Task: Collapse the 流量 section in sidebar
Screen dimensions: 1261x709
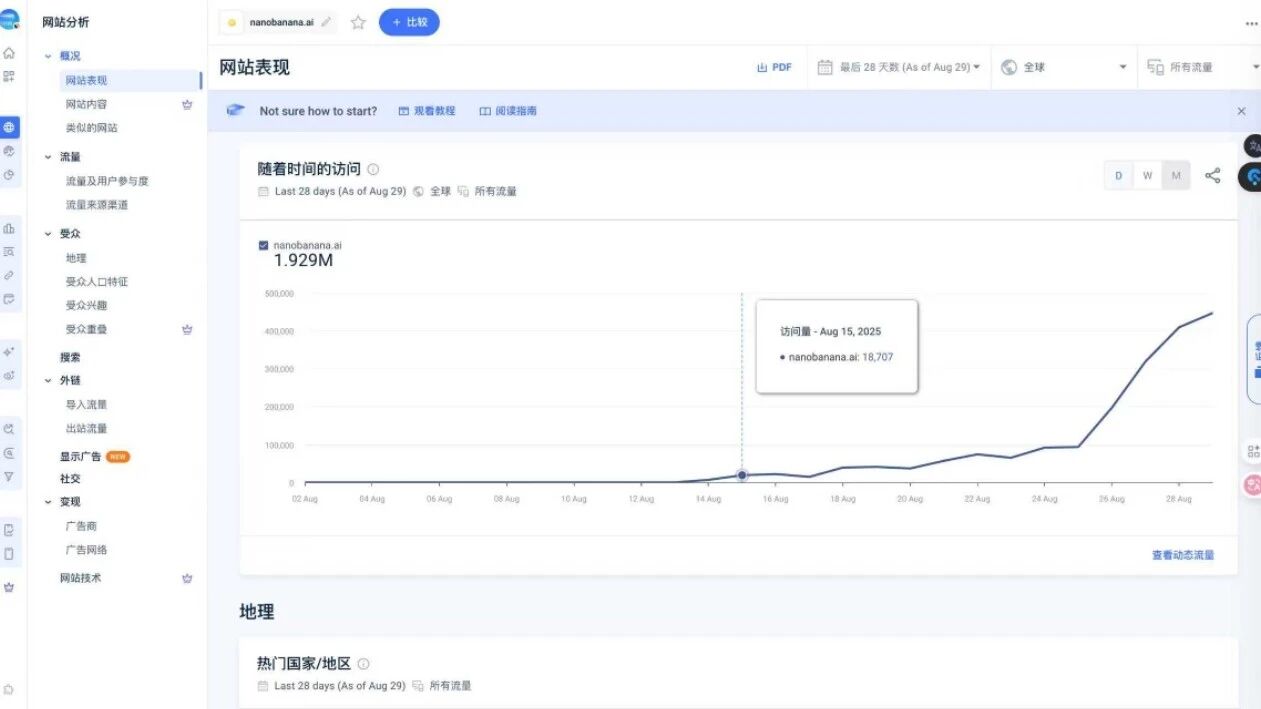Action: tap(48, 157)
